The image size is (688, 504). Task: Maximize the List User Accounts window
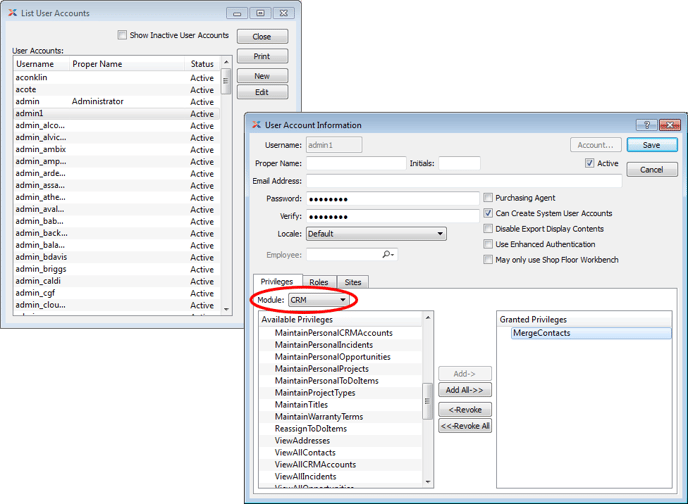[260, 13]
